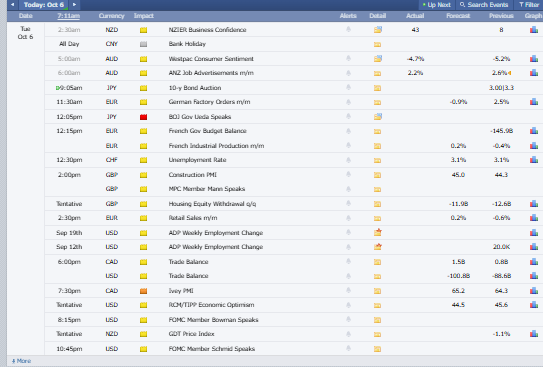Open detail folder for Sep 12th ADP Weekly
543x367 pixels.
[x=377, y=247]
